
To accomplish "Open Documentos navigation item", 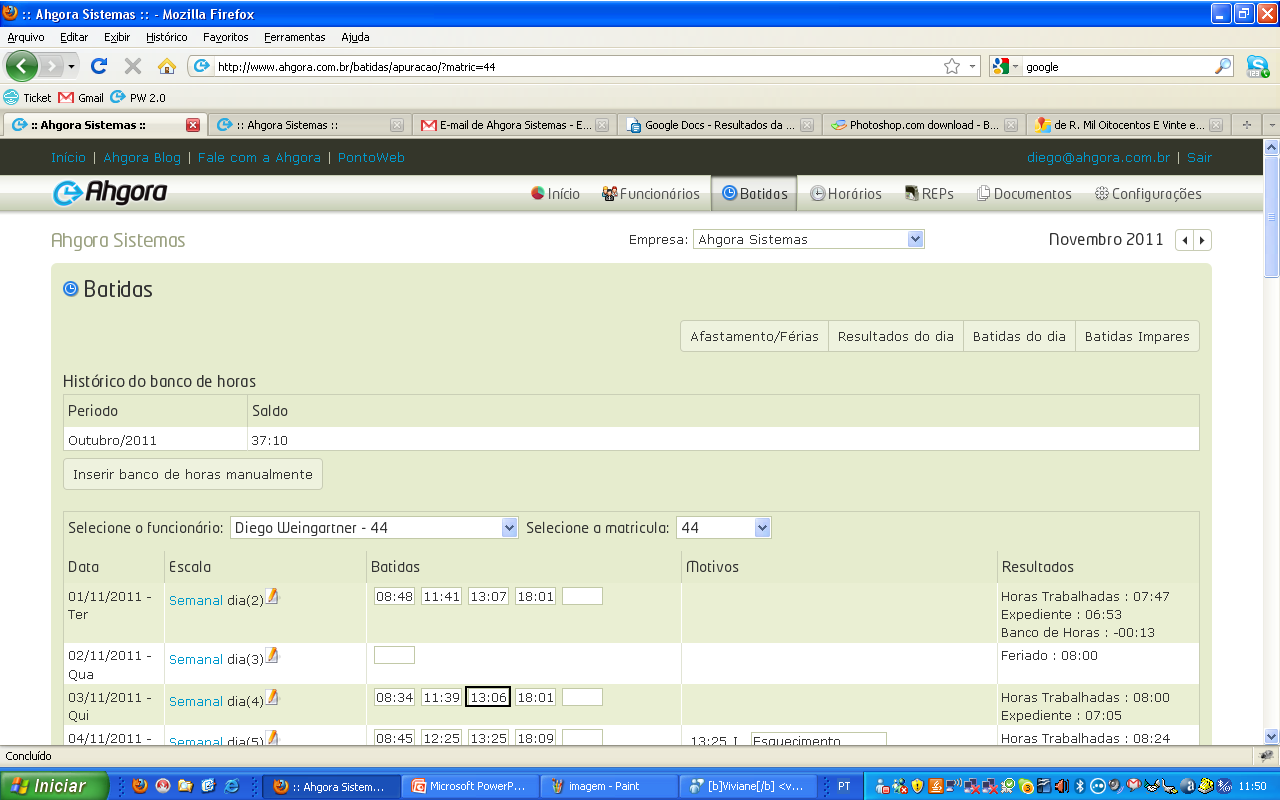I will (1024, 194).
